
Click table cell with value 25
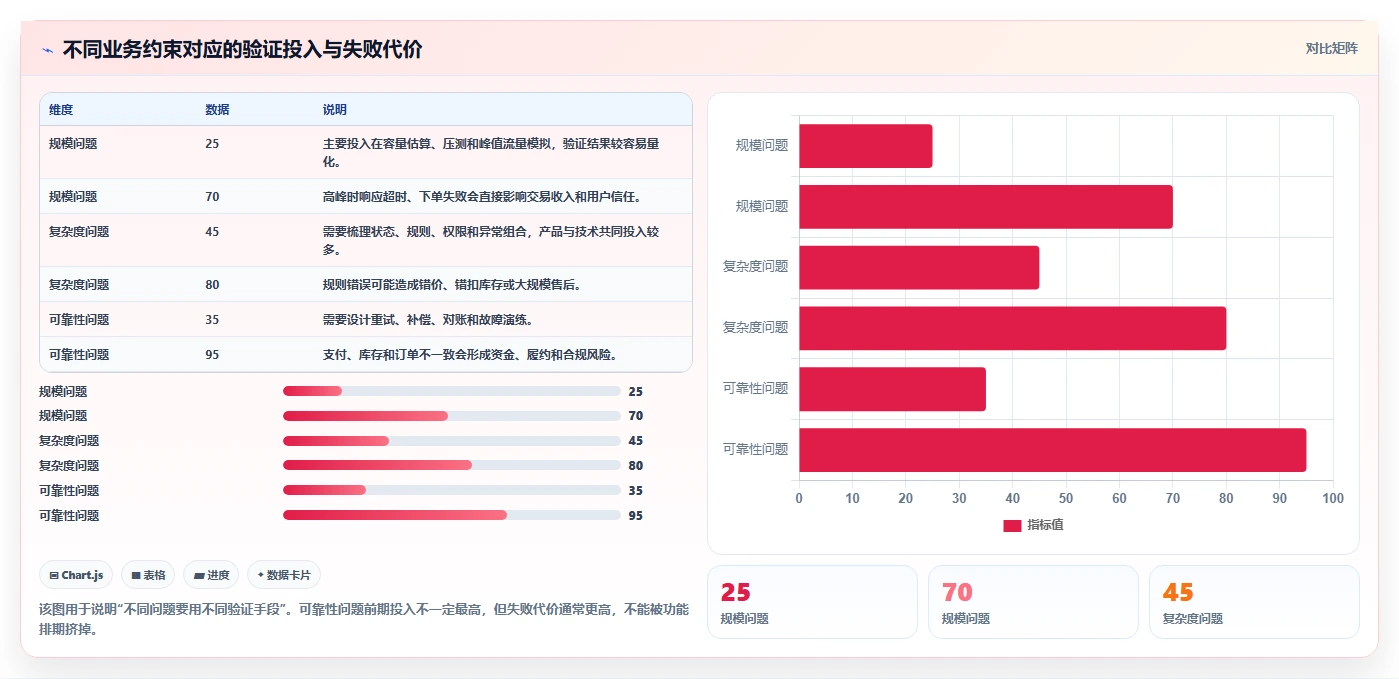point(212,144)
